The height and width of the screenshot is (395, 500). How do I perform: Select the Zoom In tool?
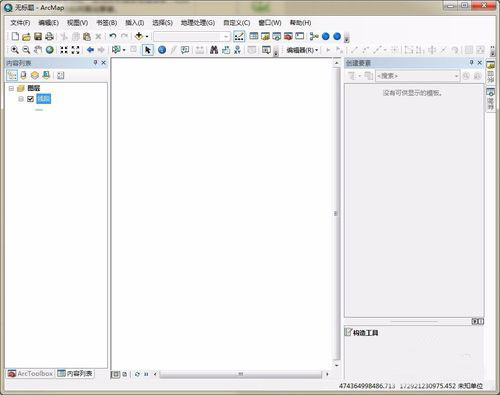point(15,50)
